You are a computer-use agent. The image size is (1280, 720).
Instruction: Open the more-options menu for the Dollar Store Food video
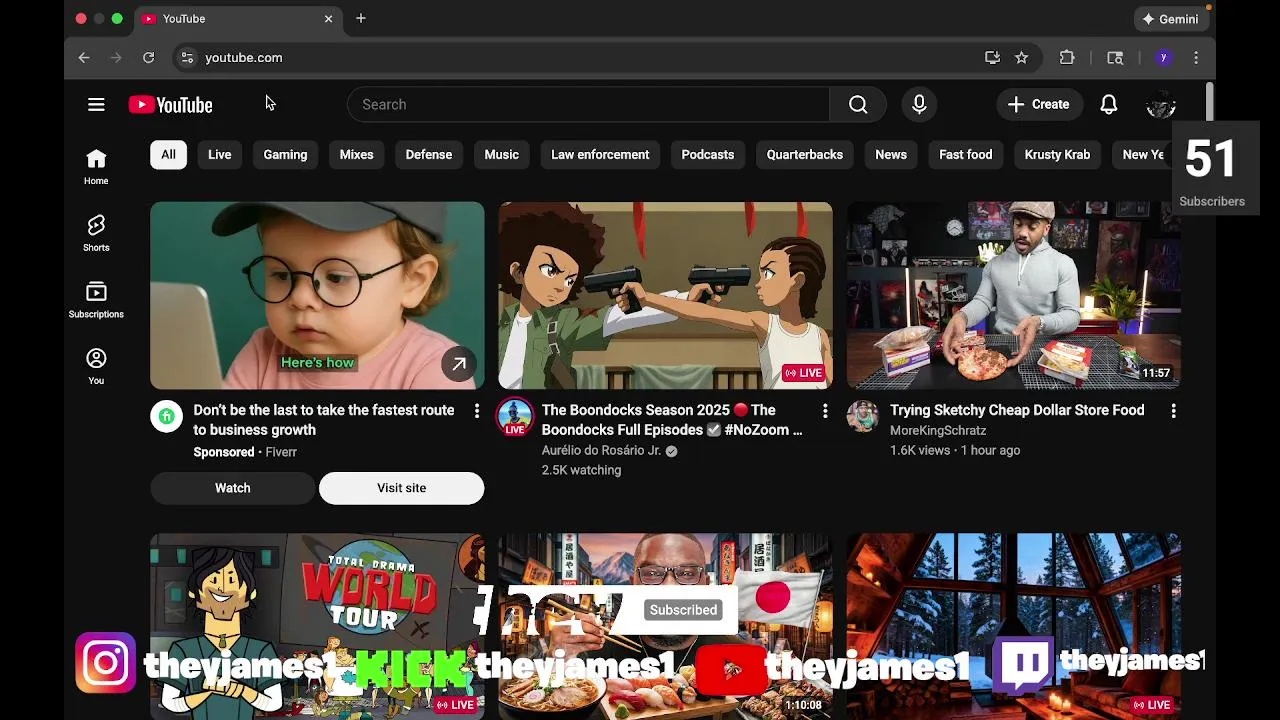(x=1173, y=411)
